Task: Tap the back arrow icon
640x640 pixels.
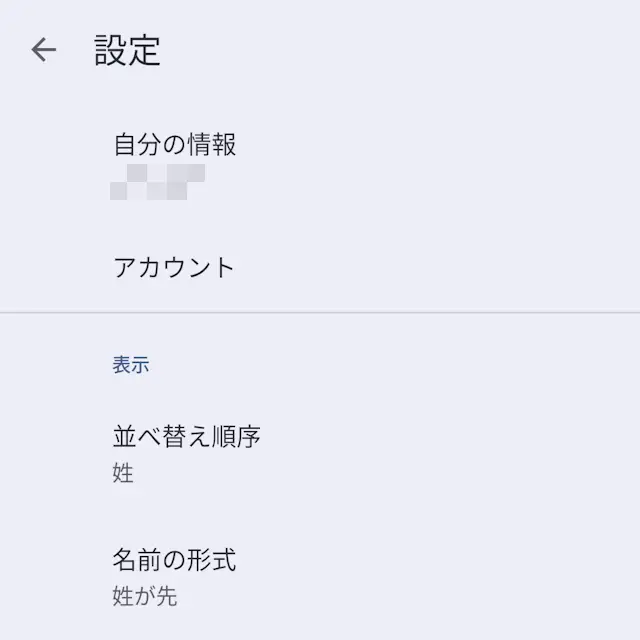Action: point(44,50)
